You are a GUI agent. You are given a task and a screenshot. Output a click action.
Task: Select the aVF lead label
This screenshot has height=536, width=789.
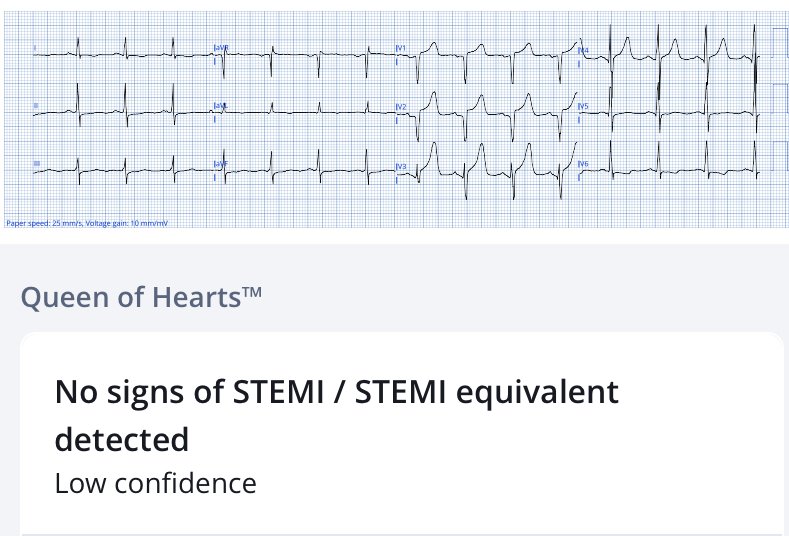220,163
